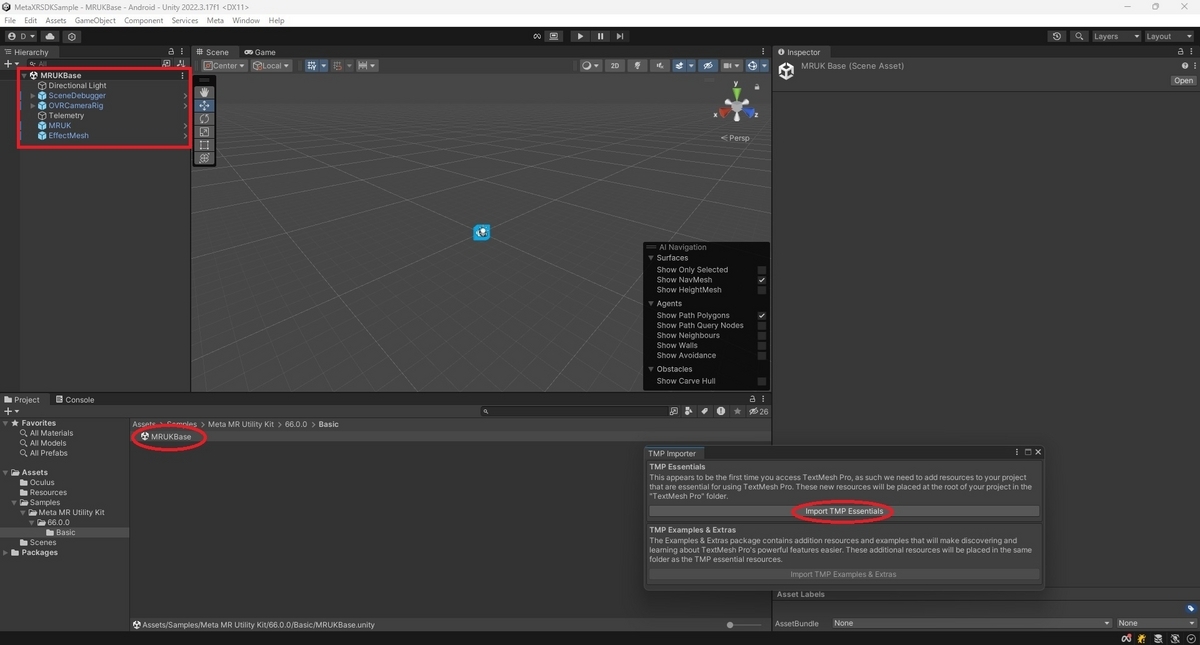This screenshot has height=645, width=1200.
Task: Toggle scene visibility hidden-objects icon
Action: tap(708, 66)
